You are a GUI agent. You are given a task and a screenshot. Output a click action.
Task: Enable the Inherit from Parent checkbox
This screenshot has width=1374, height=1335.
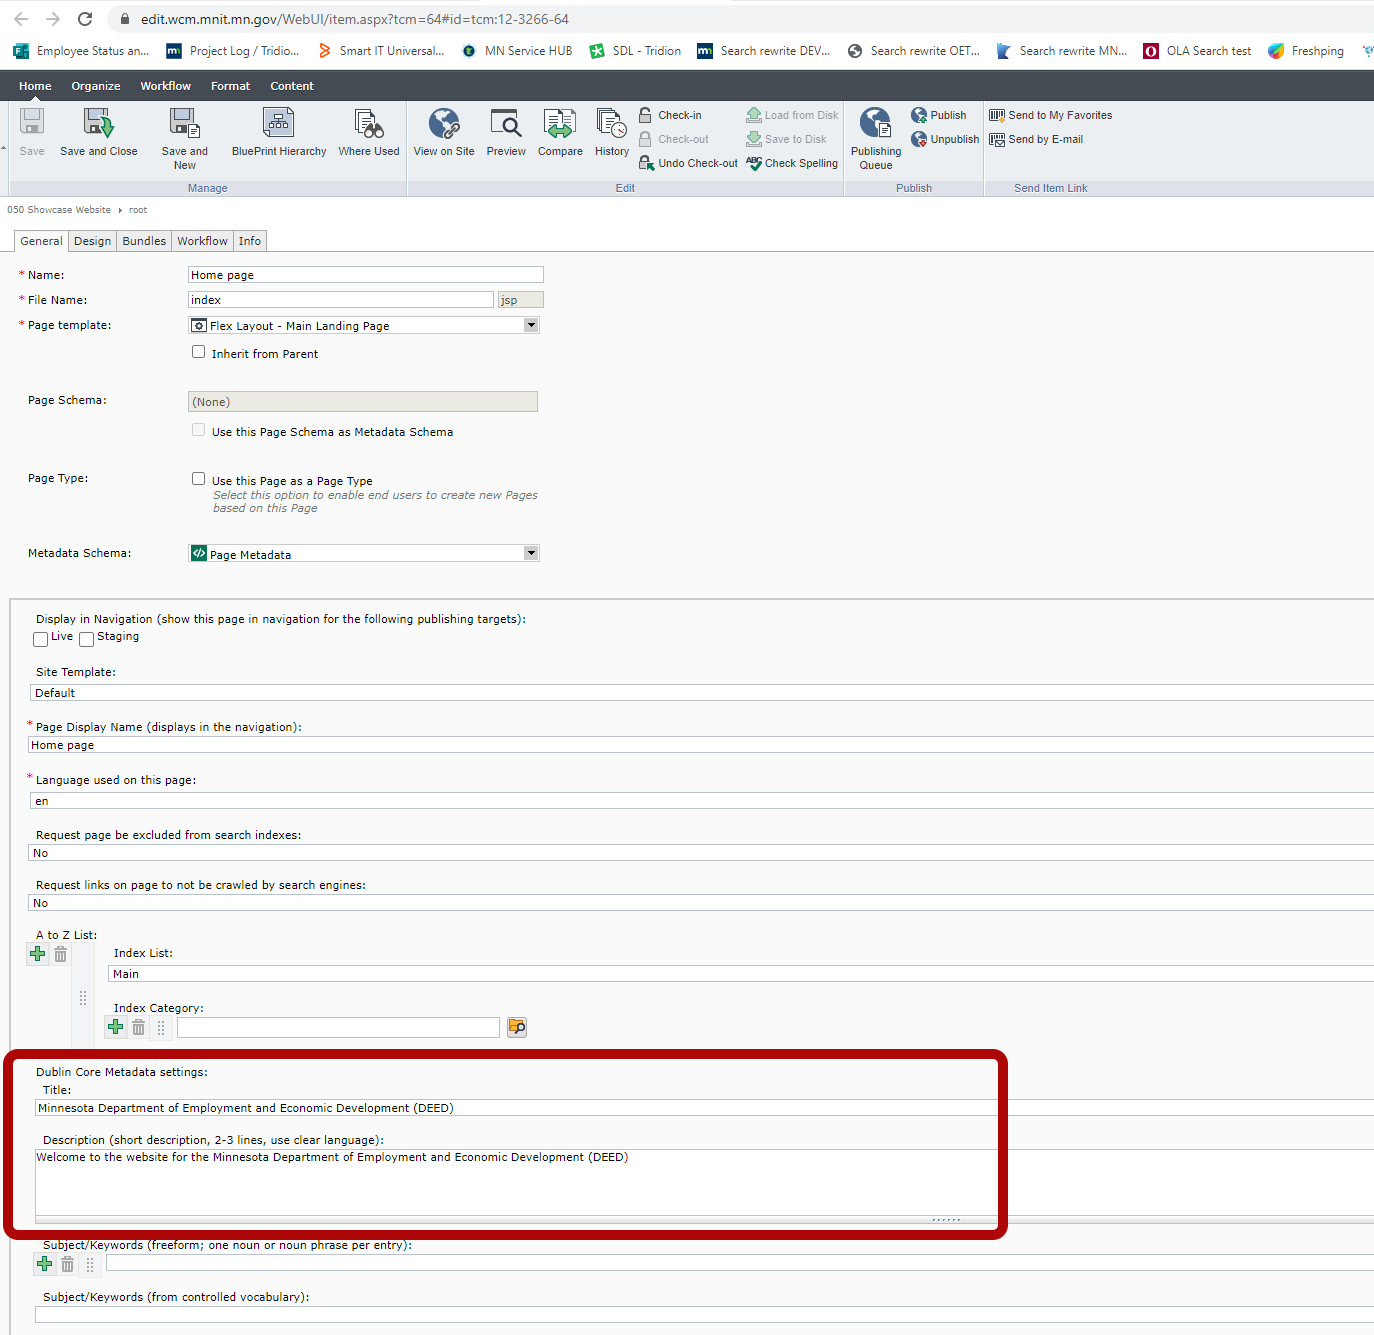point(199,352)
